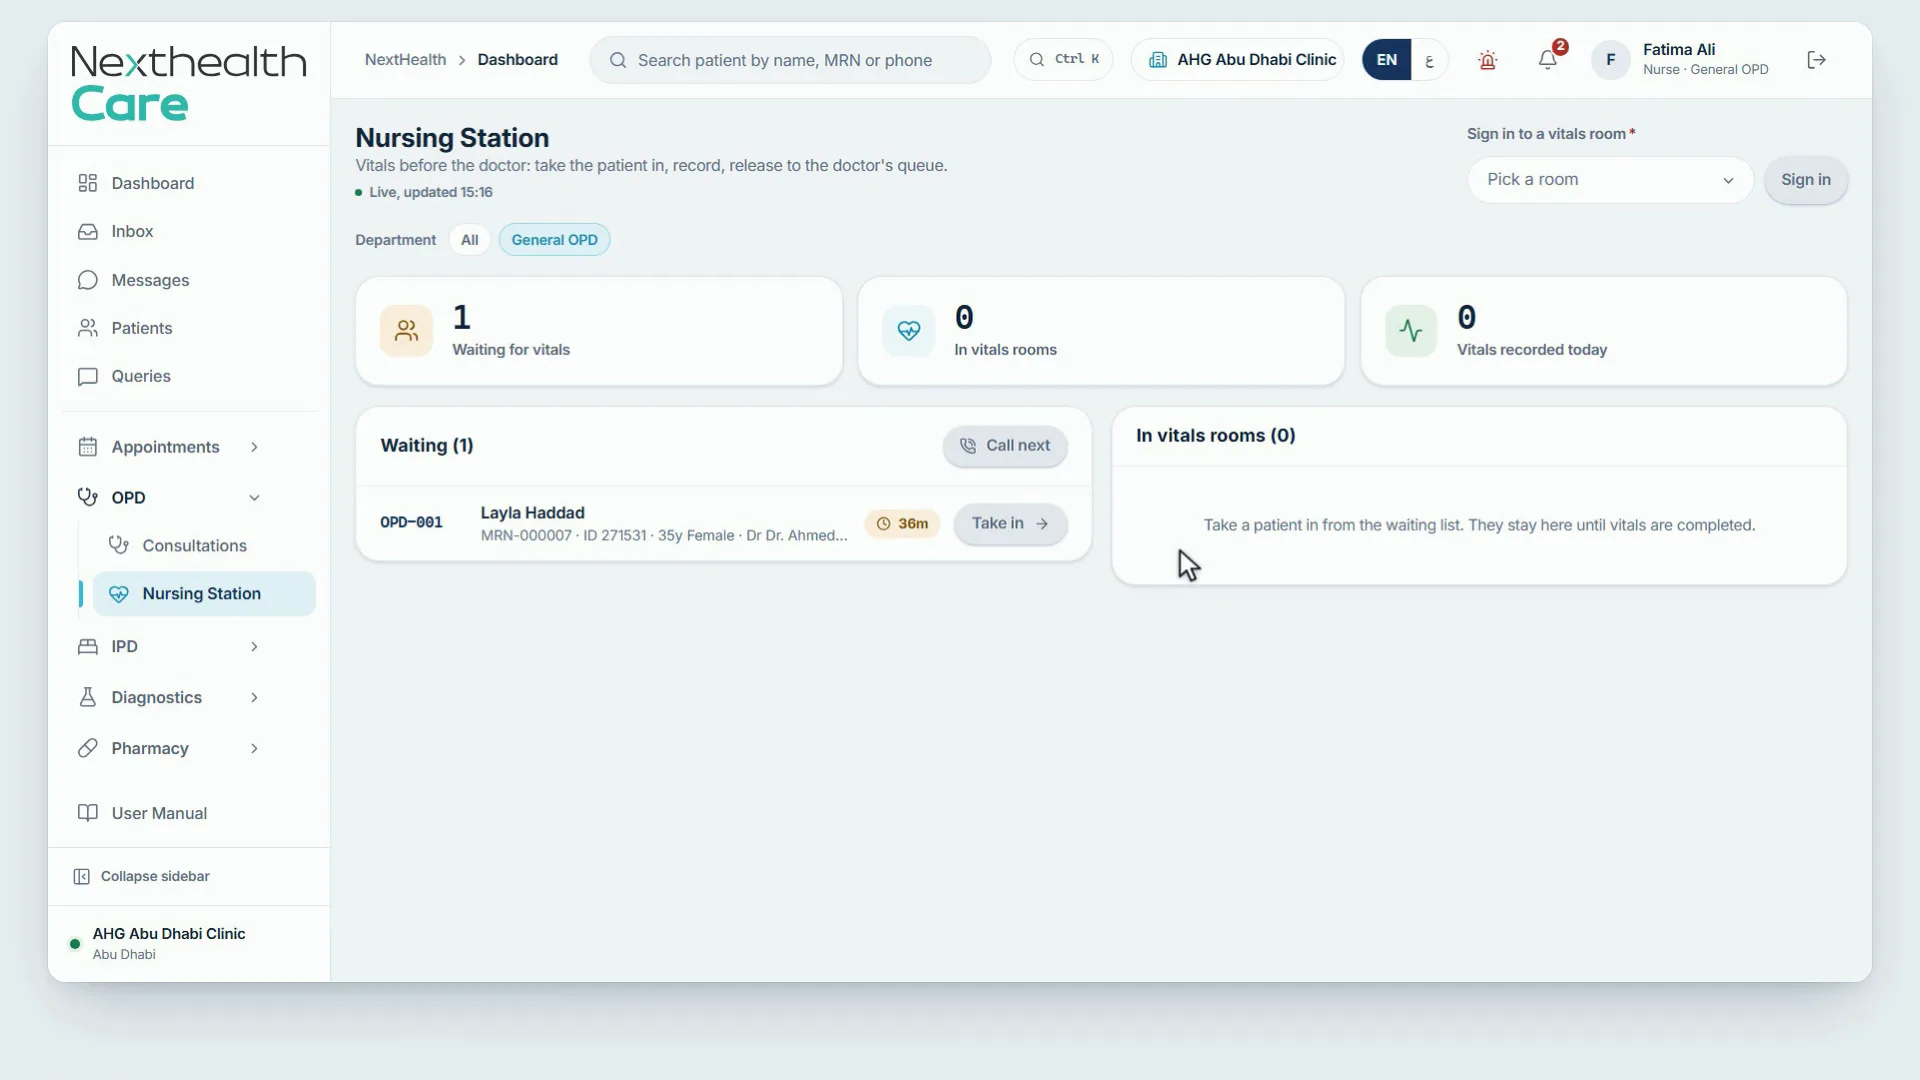Open Patients in the sidebar
Image resolution: width=1920 pixels, height=1080 pixels.
click(189, 329)
